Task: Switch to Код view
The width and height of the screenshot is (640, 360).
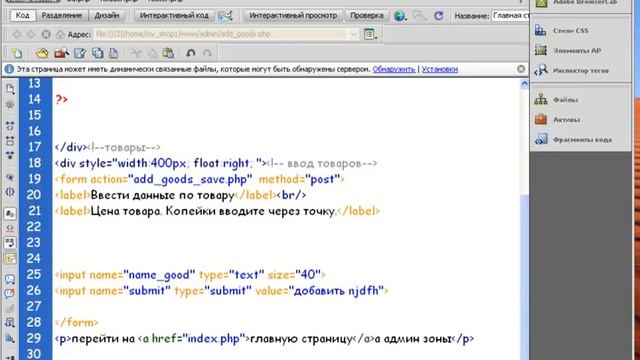Action: [x=22, y=16]
